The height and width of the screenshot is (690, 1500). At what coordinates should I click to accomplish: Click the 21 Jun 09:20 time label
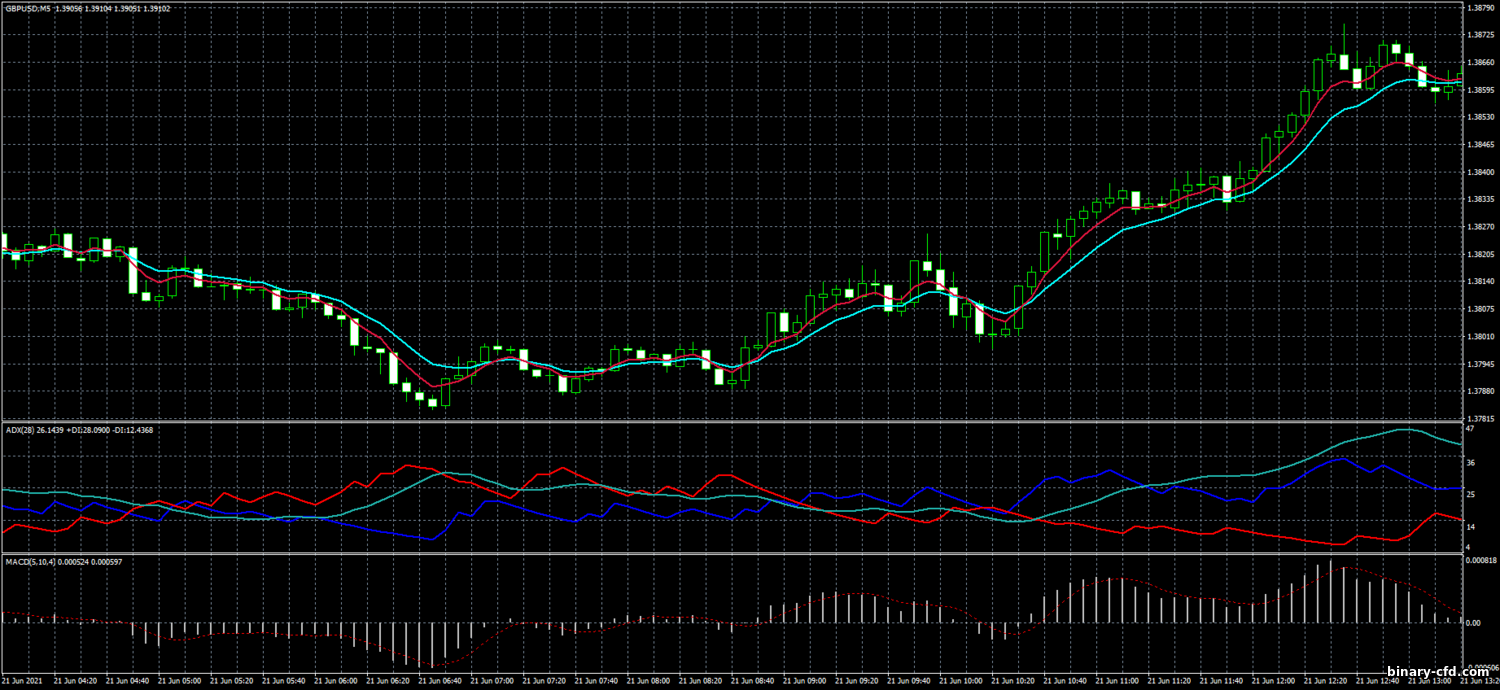(x=856, y=679)
